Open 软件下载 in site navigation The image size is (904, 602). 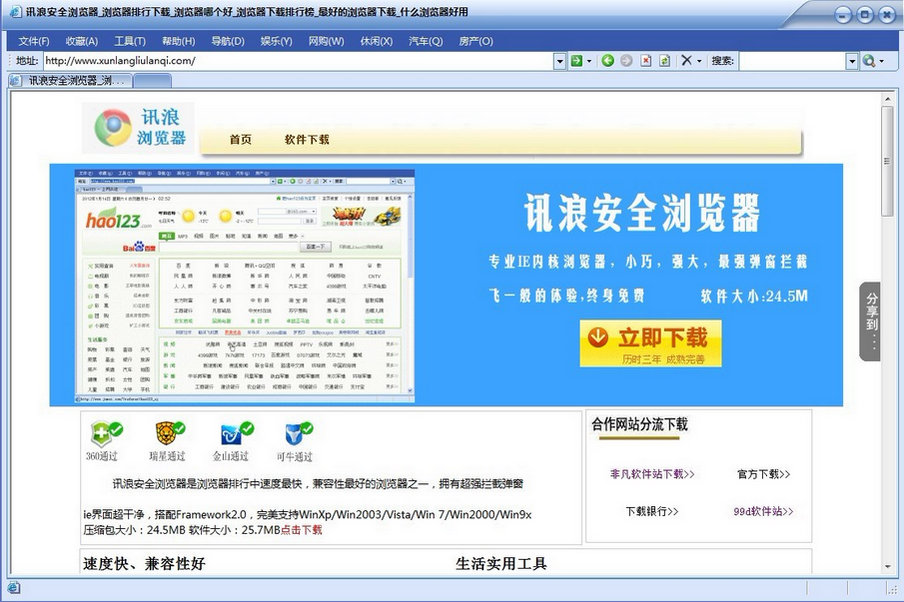307,139
